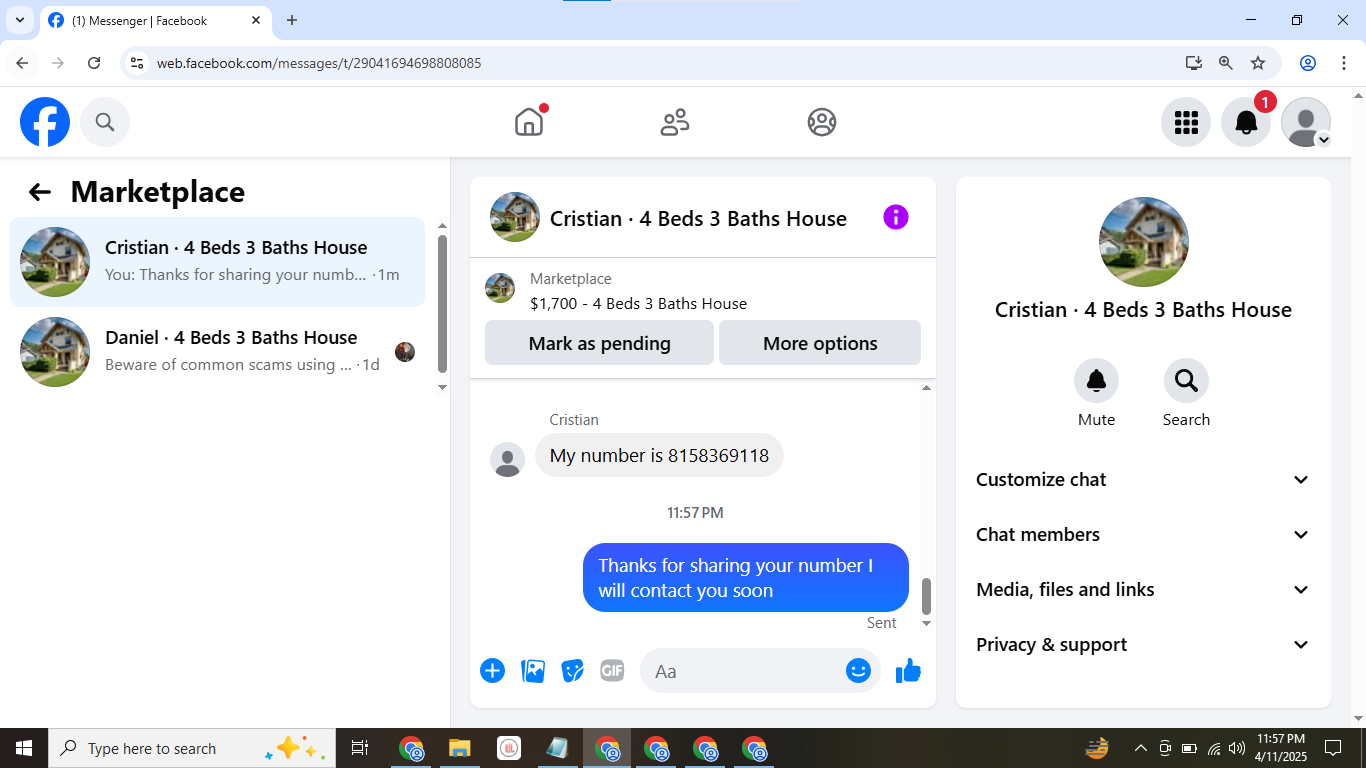The width and height of the screenshot is (1366, 768).
Task: Click the Mute bell button
Action: point(1096,380)
